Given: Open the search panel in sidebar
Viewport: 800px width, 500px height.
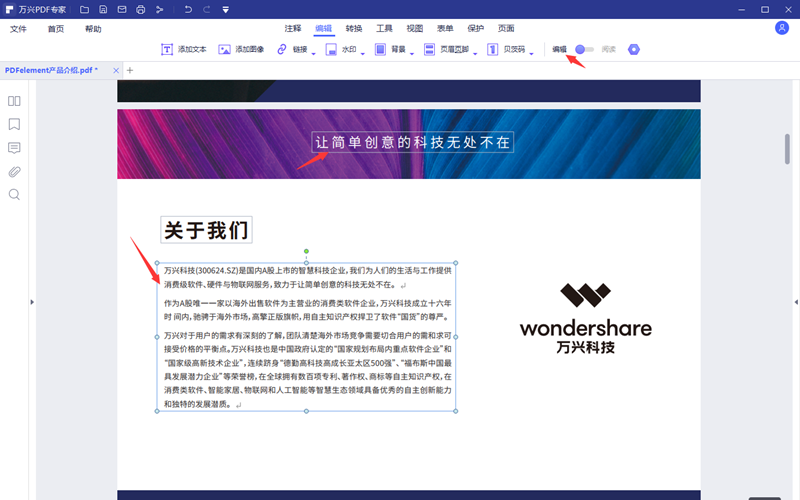Looking at the screenshot, I should [x=14, y=194].
